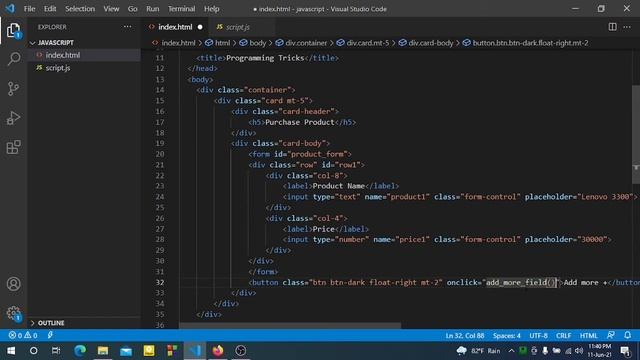
Task: Click the Purchase Product heading text in code
Action: click(300, 122)
